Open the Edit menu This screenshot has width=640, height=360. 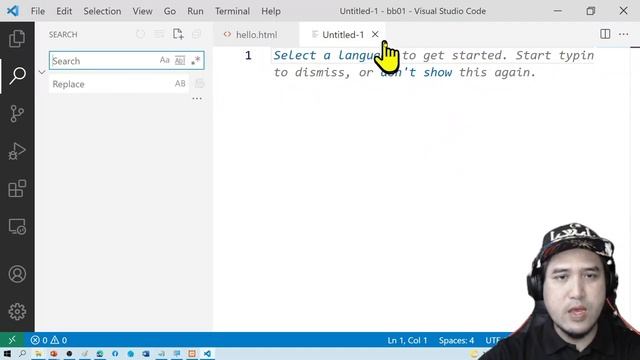(x=64, y=11)
